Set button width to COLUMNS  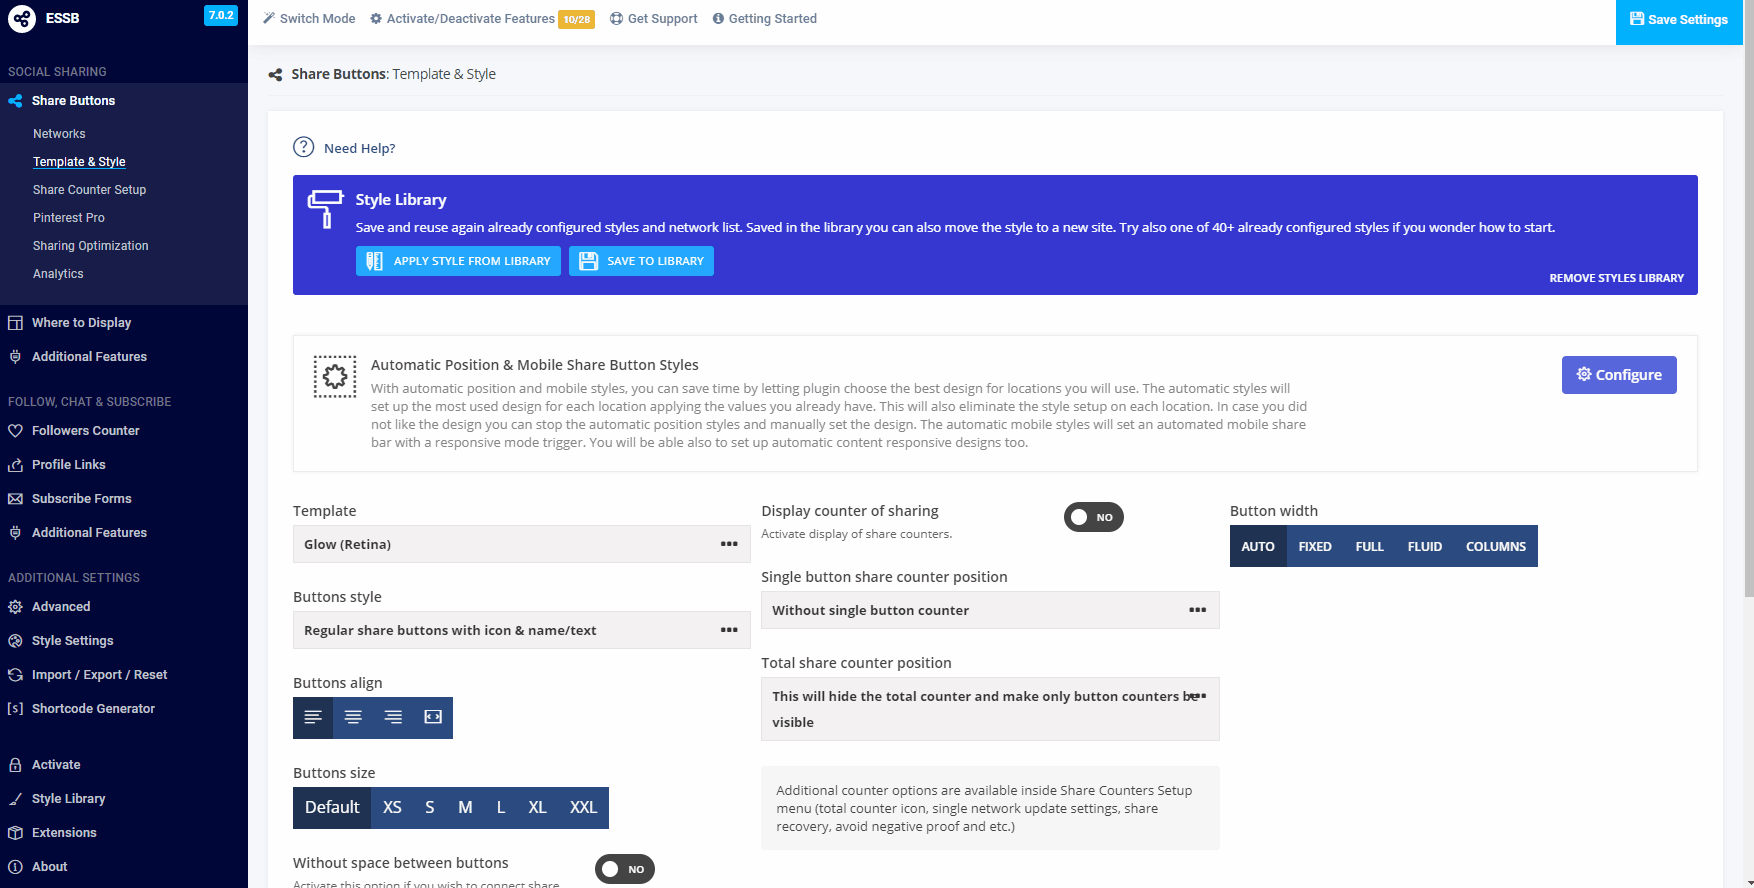[1495, 547]
